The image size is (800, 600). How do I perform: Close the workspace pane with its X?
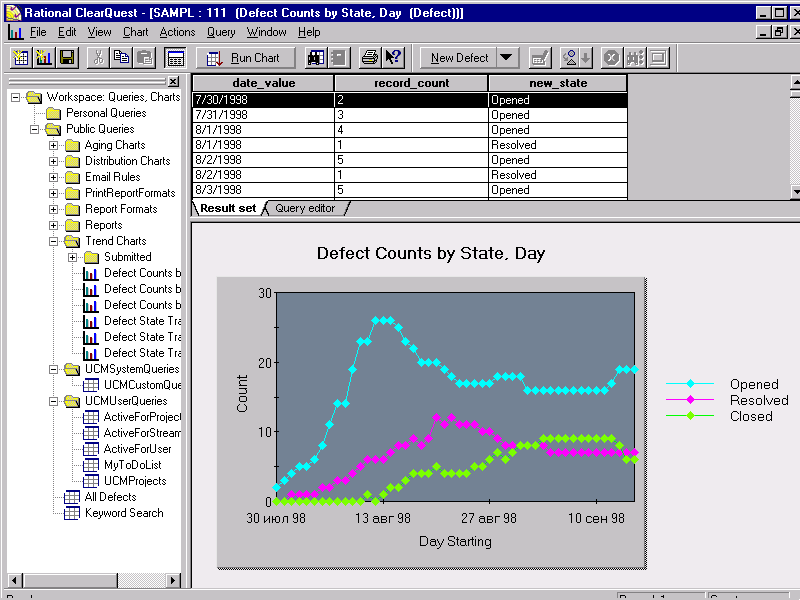[173, 82]
